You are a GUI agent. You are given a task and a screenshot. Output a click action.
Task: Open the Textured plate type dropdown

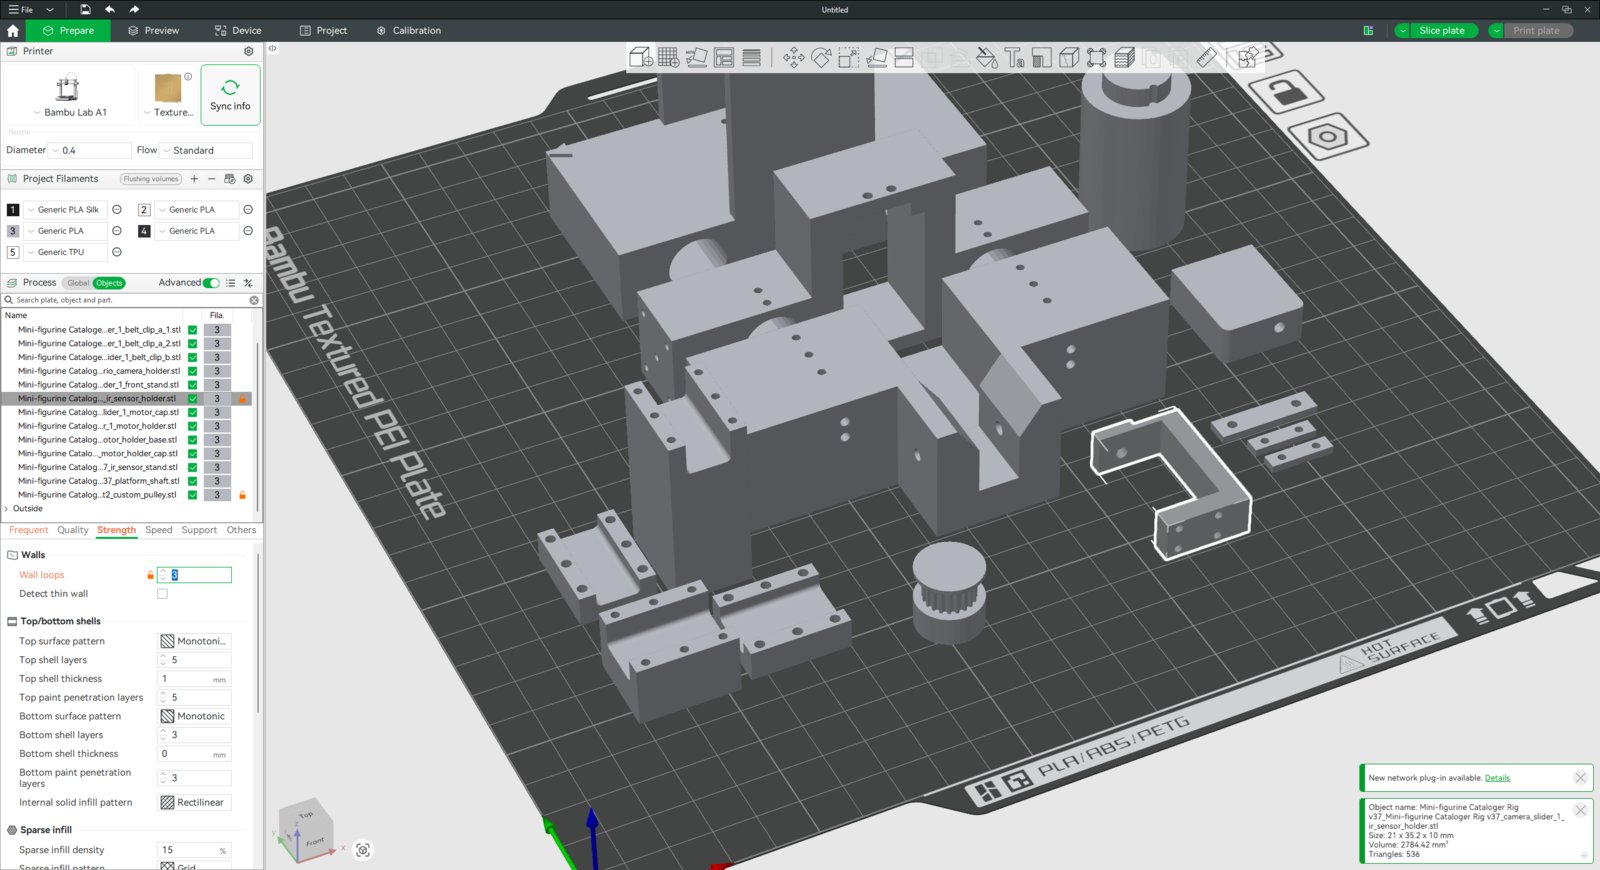click(x=168, y=95)
